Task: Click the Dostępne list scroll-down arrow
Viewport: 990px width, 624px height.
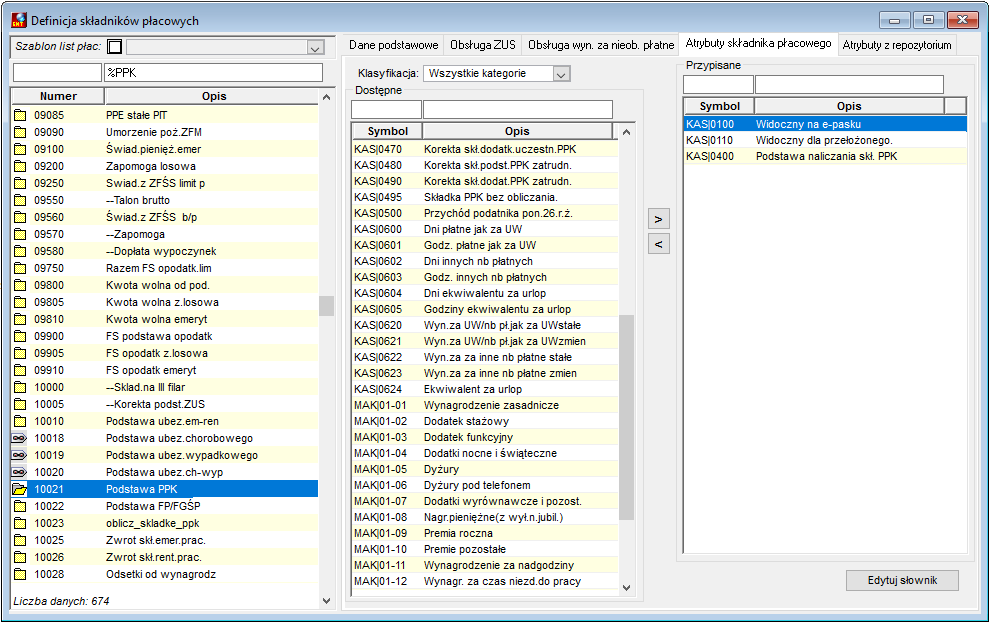Action: (x=626, y=587)
